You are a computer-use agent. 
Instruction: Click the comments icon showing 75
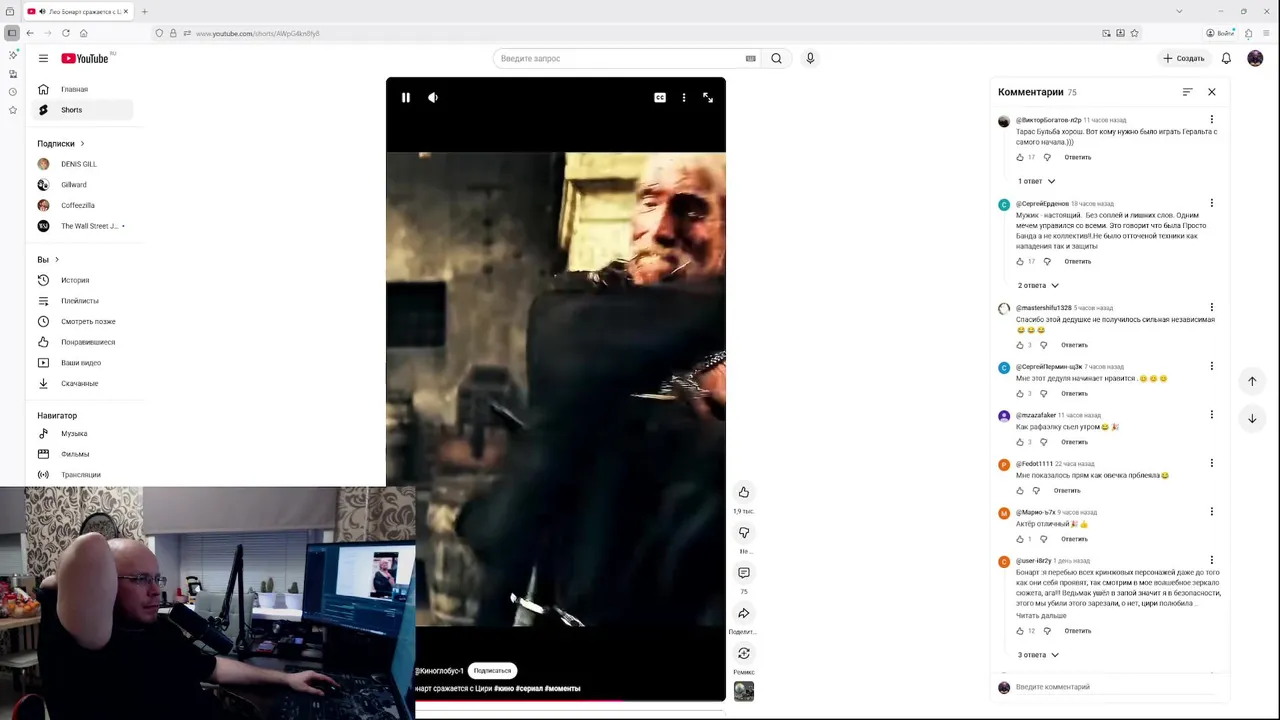pos(744,573)
